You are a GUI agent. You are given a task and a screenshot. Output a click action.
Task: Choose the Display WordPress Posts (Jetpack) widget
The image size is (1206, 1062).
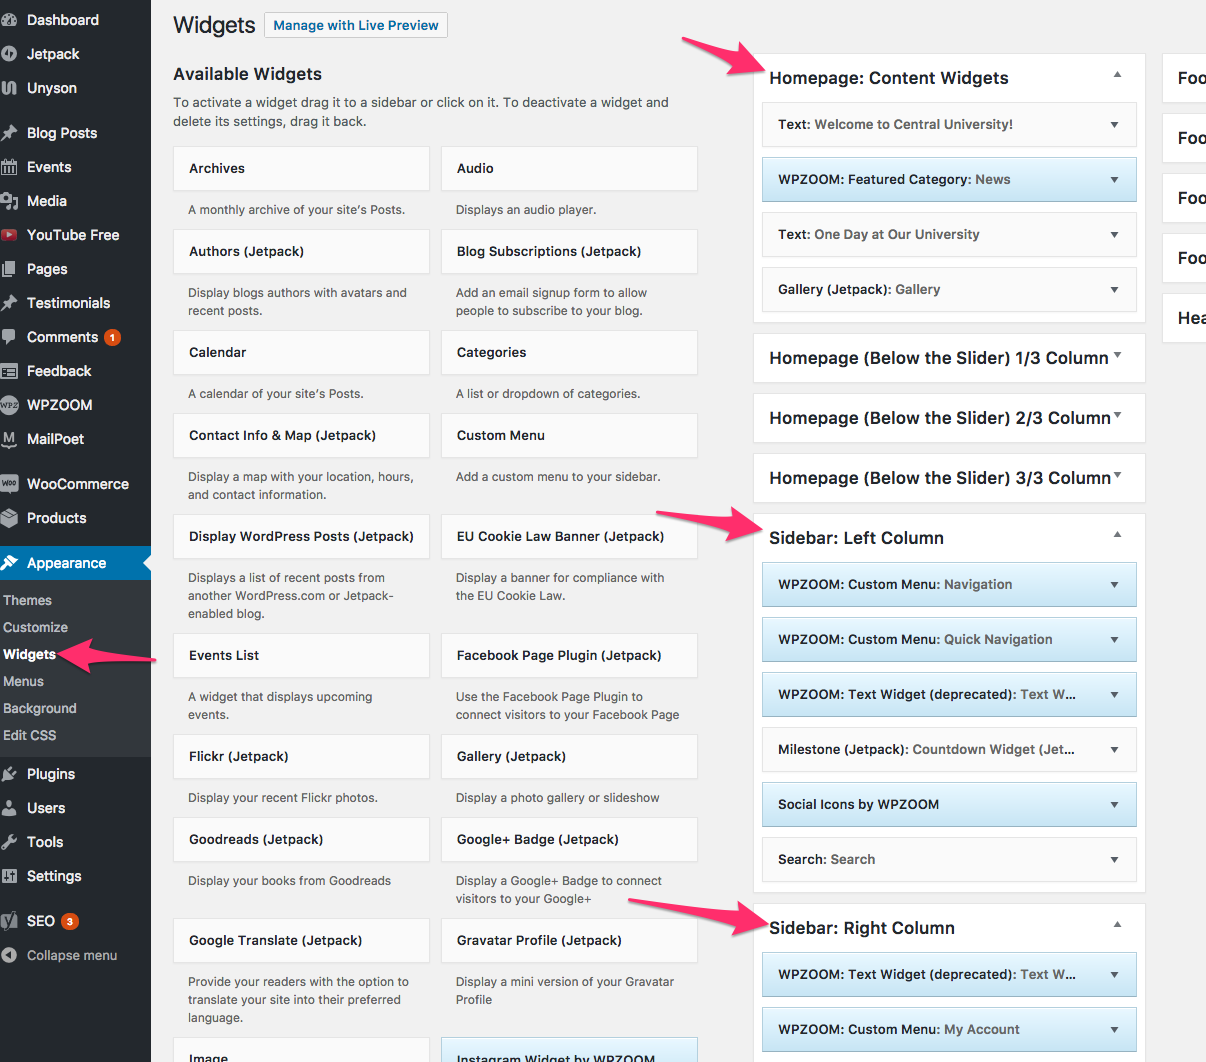pos(301,537)
